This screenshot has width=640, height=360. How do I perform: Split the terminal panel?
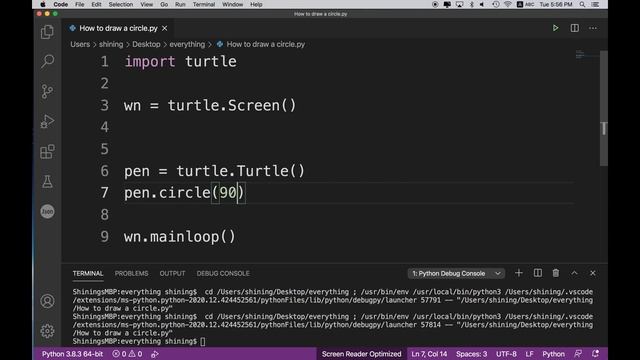[538, 273]
